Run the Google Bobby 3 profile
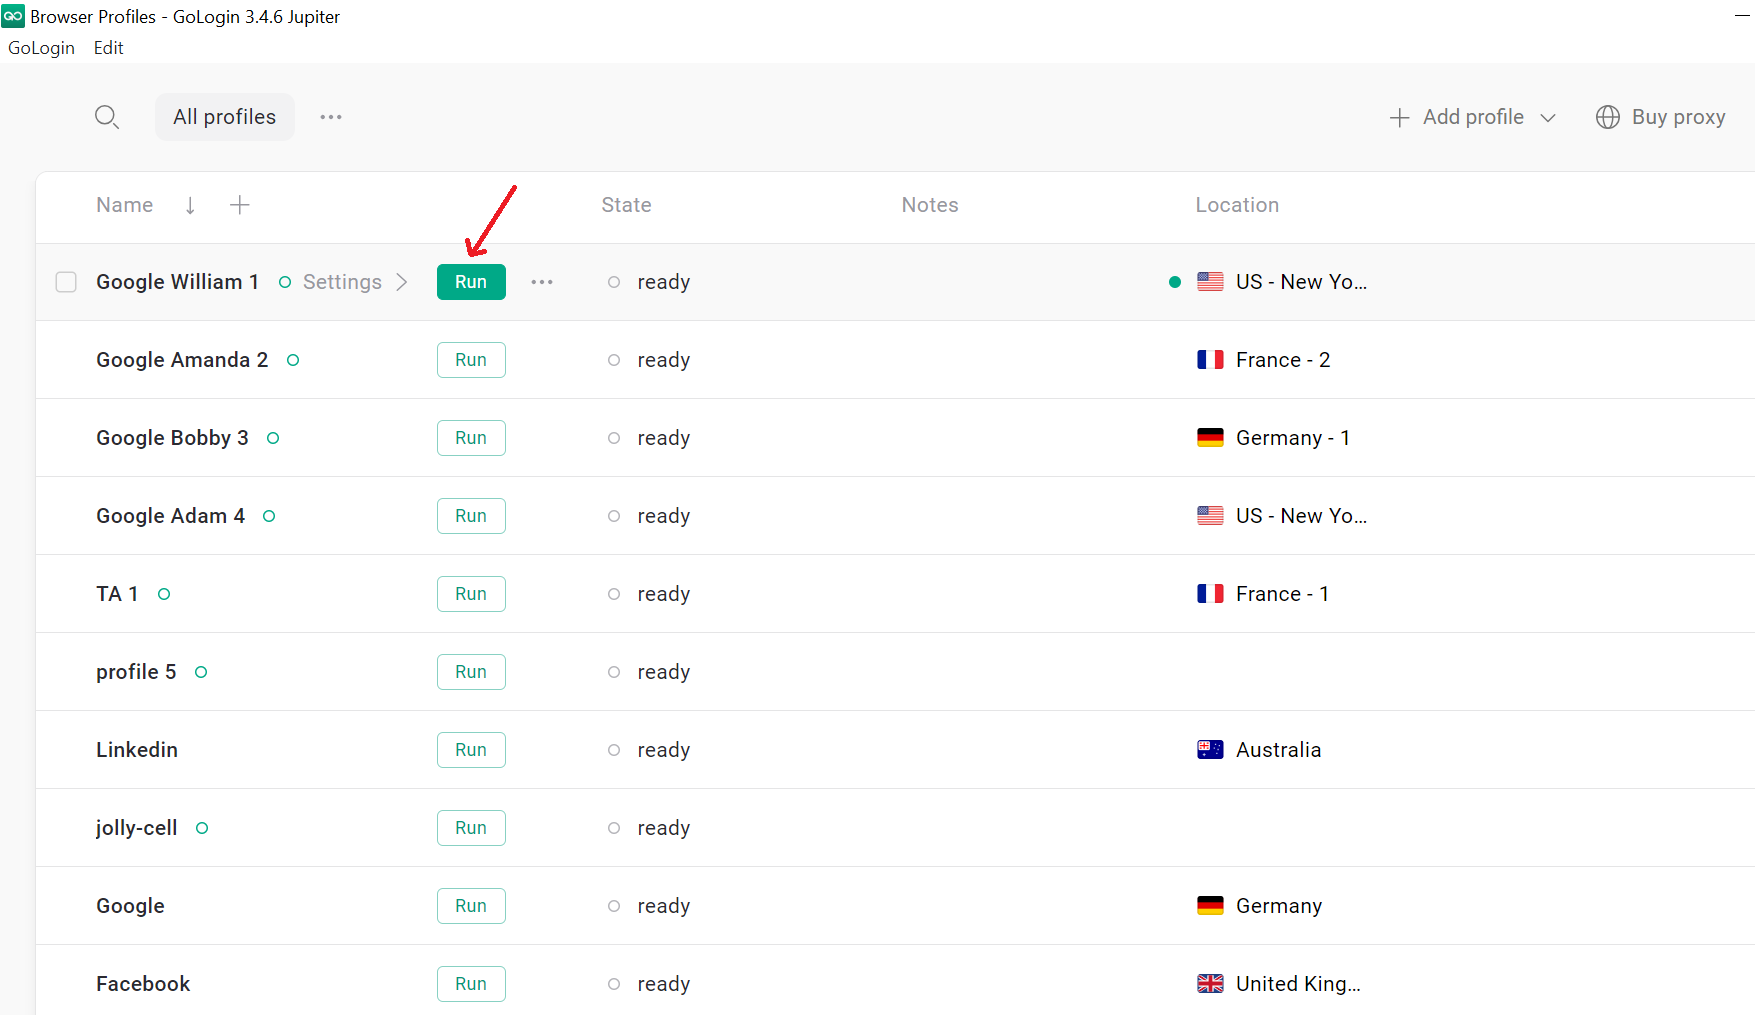The width and height of the screenshot is (1755, 1015). point(471,438)
